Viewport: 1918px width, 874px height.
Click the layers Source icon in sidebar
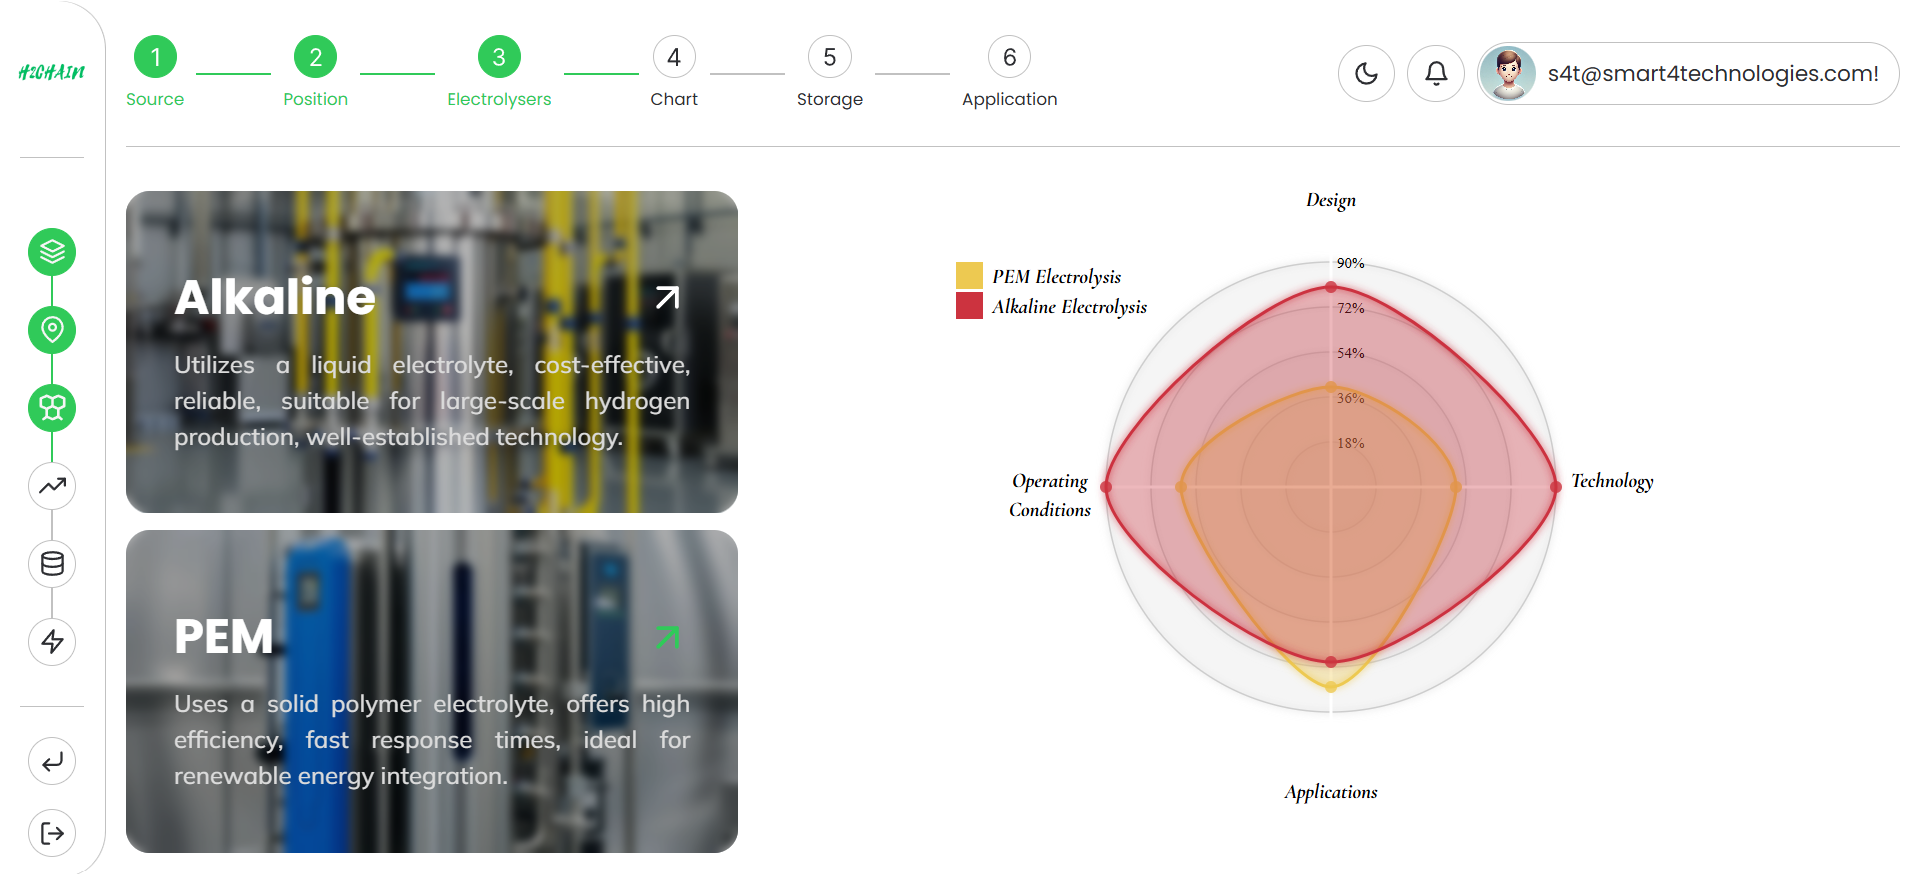tap(52, 252)
